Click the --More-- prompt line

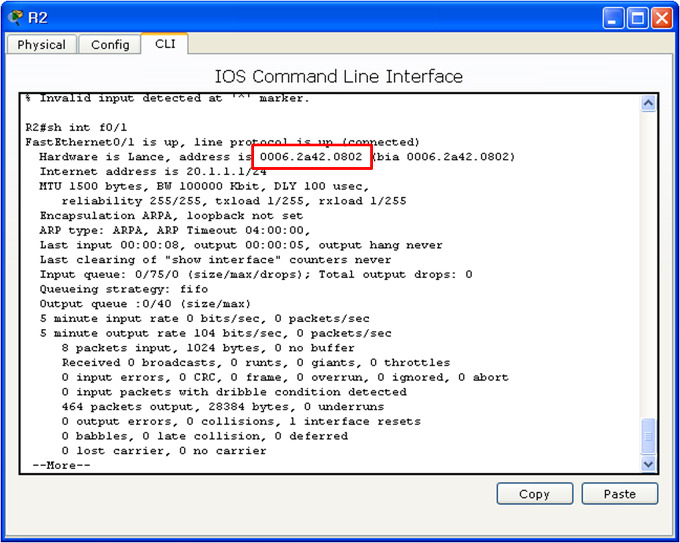click(x=61, y=465)
